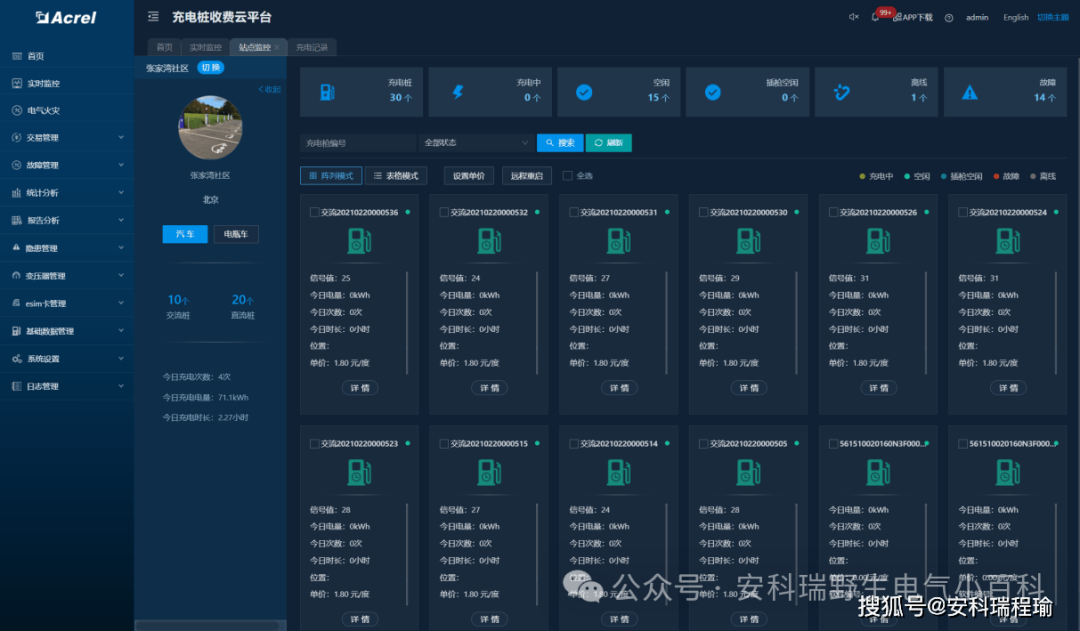
Task: Click the chevron arrow beside 交易管理
Action: click(x=121, y=138)
